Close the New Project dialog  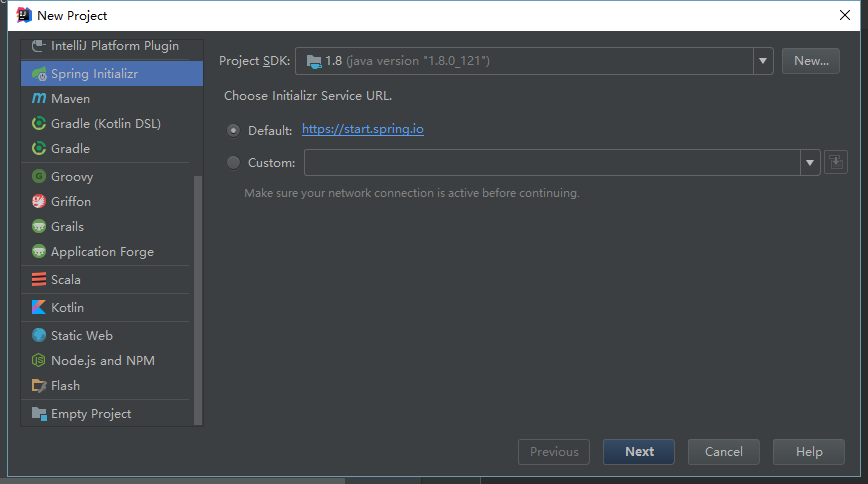tap(845, 16)
